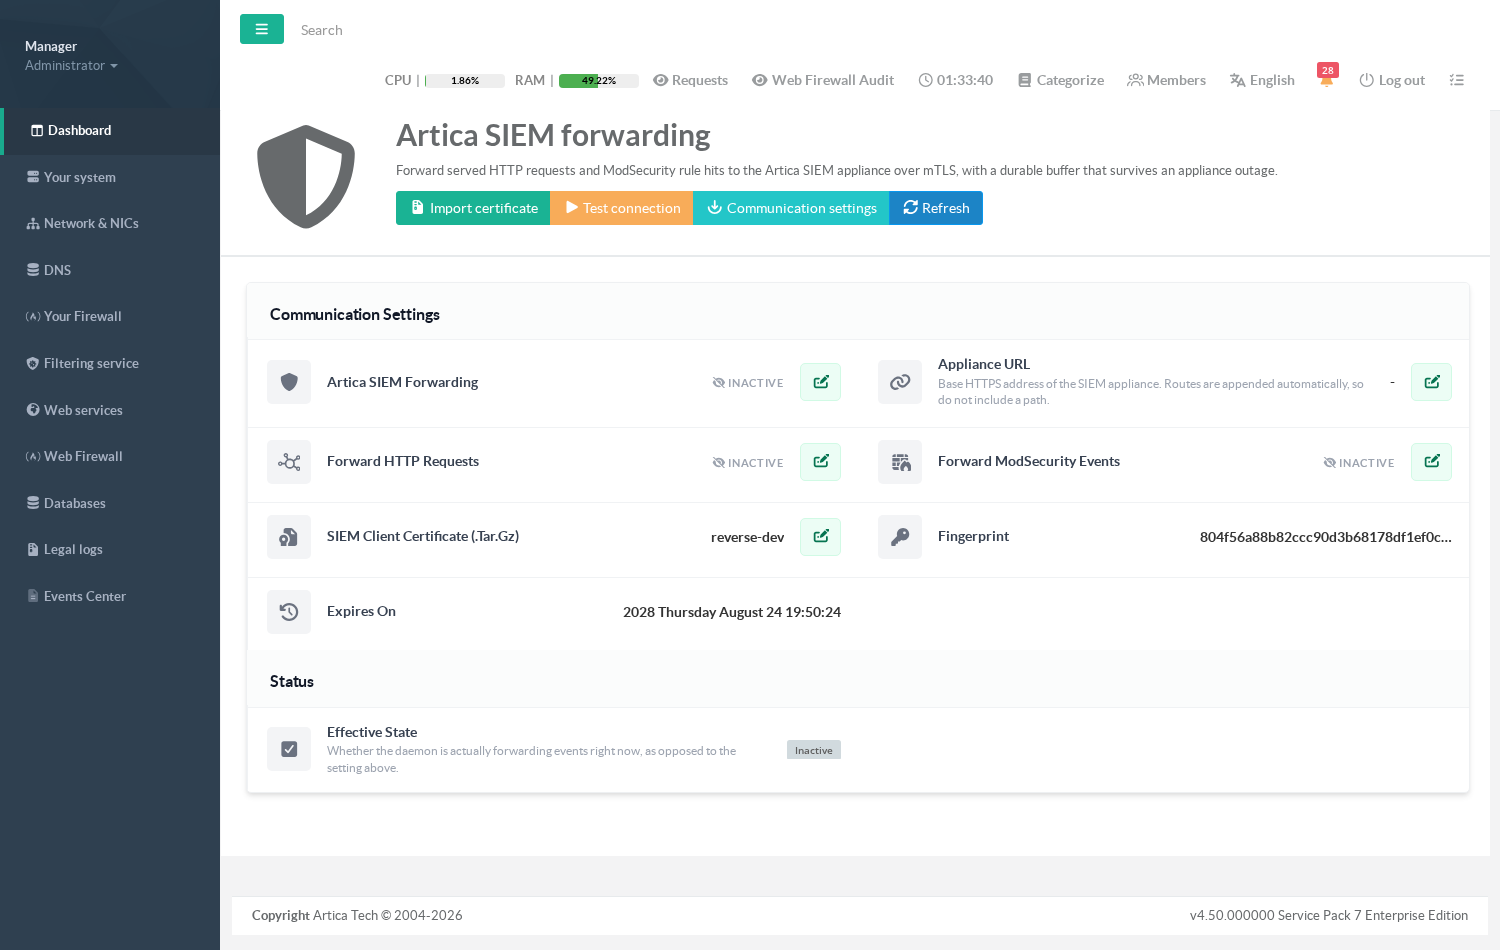1500x950 pixels.
Task: Open Filtering service in sidebar
Action: (110, 363)
